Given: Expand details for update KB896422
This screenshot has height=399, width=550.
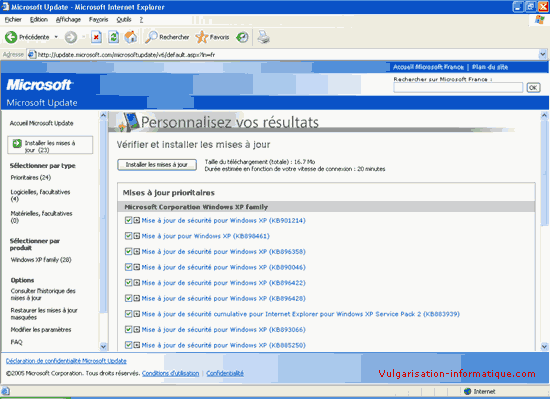Looking at the screenshot, I should tap(136, 283).
